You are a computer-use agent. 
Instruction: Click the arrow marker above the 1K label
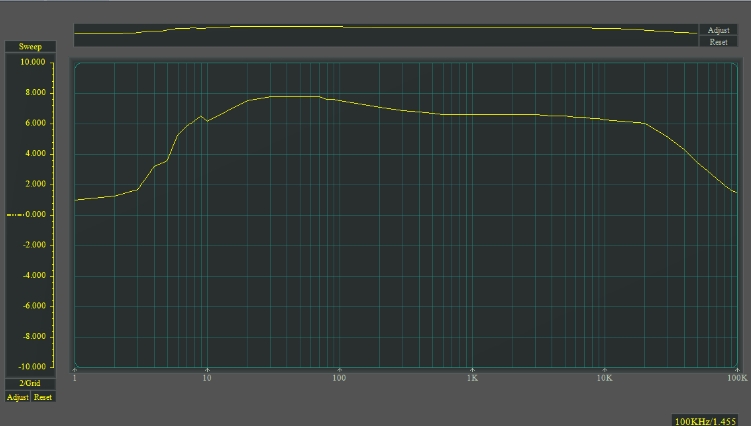point(472,370)
